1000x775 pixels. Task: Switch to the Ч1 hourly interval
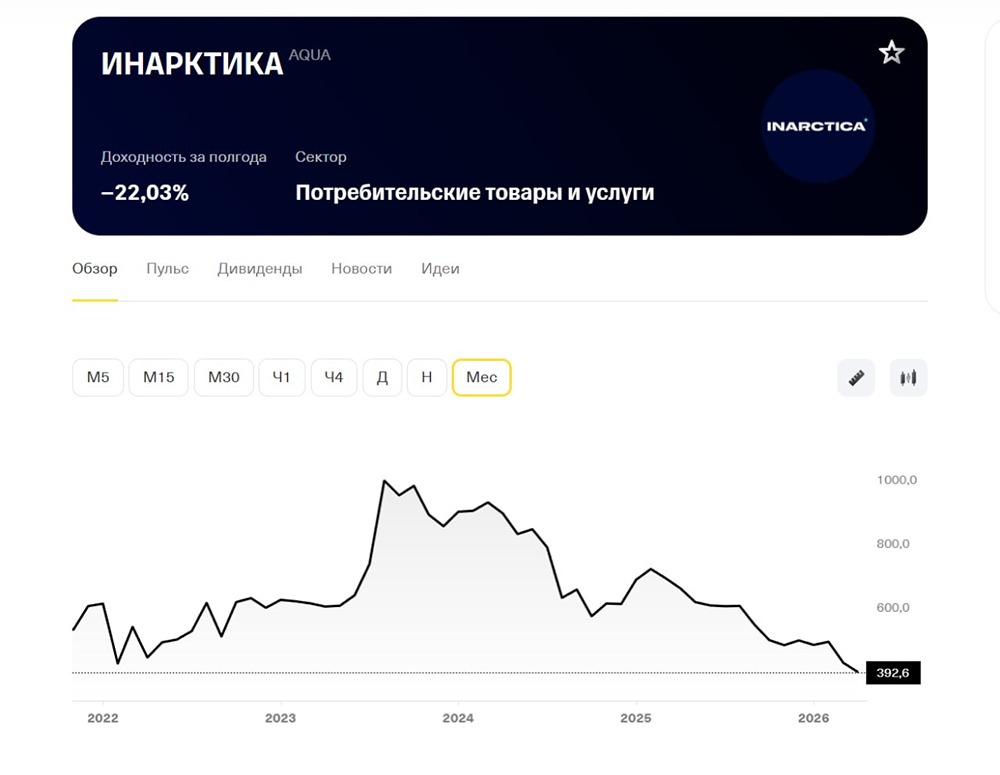[282, 377]
